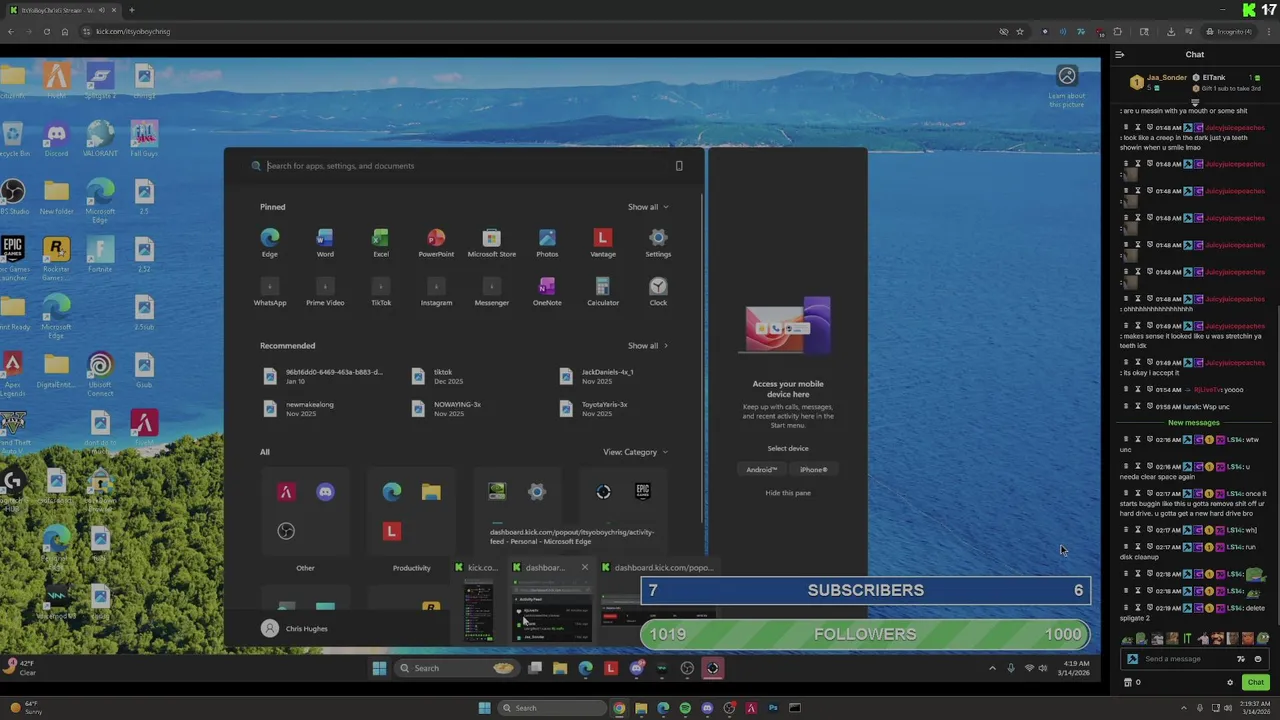
Task: Open Edge from the Start menu pinned apps
Action: tap(270, 242)
